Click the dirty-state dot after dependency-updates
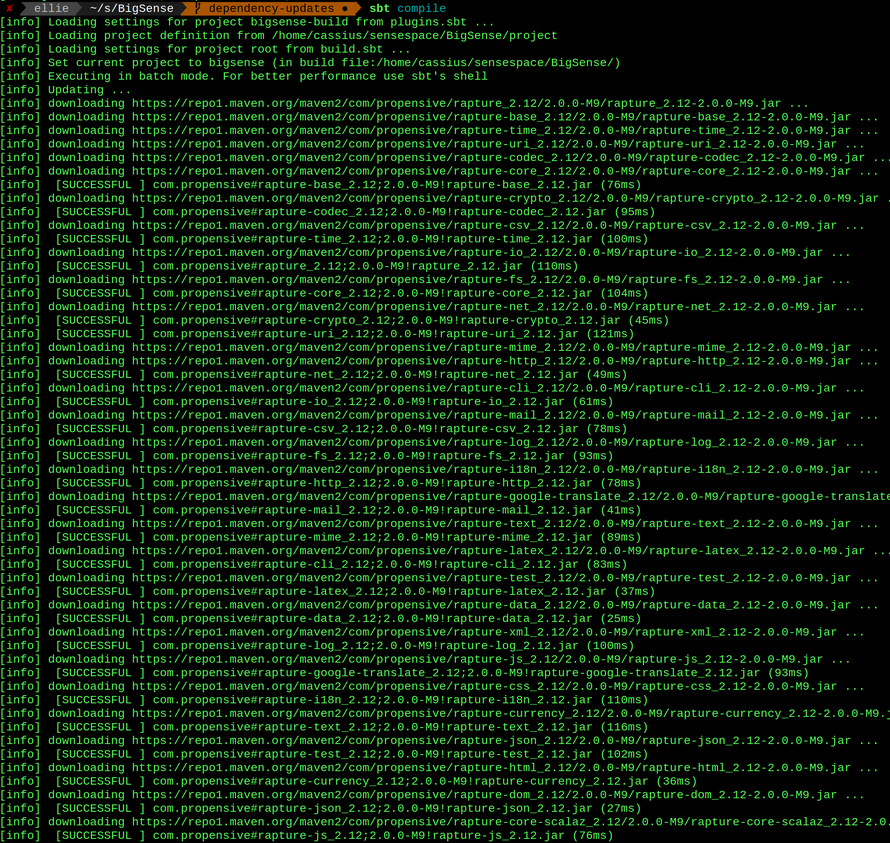This screenshot has width=890, height=843. (345, 8)
